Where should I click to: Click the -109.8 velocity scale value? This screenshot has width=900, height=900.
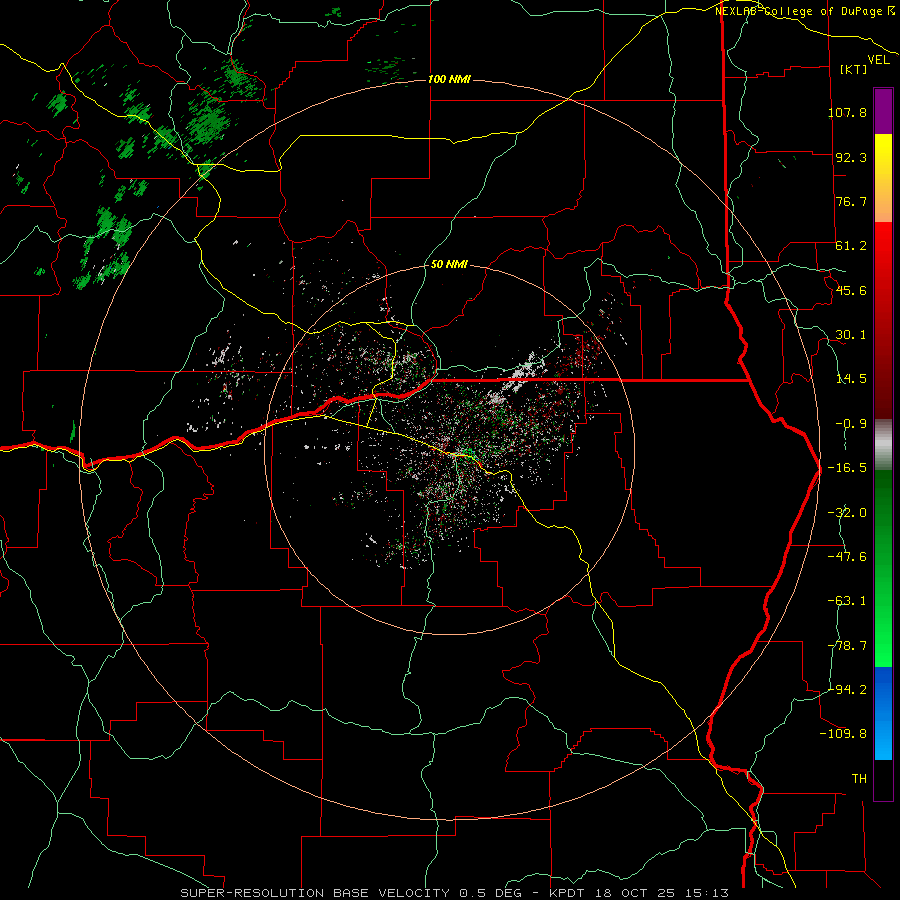843,734
